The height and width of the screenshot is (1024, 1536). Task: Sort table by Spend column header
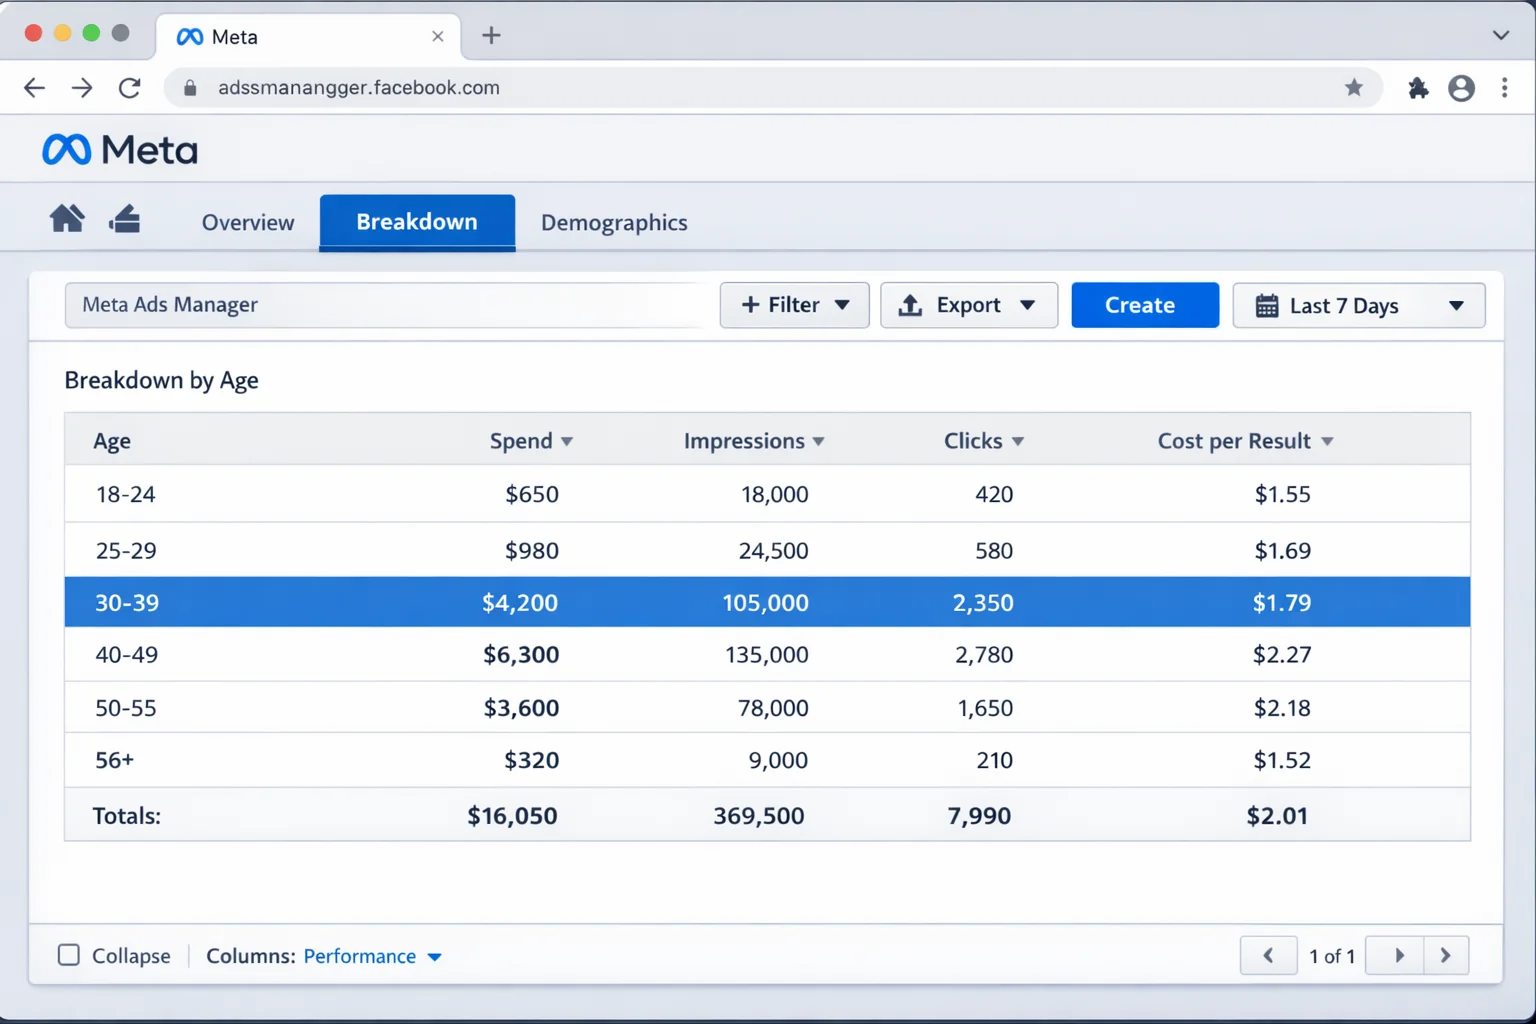click(530, 441)
